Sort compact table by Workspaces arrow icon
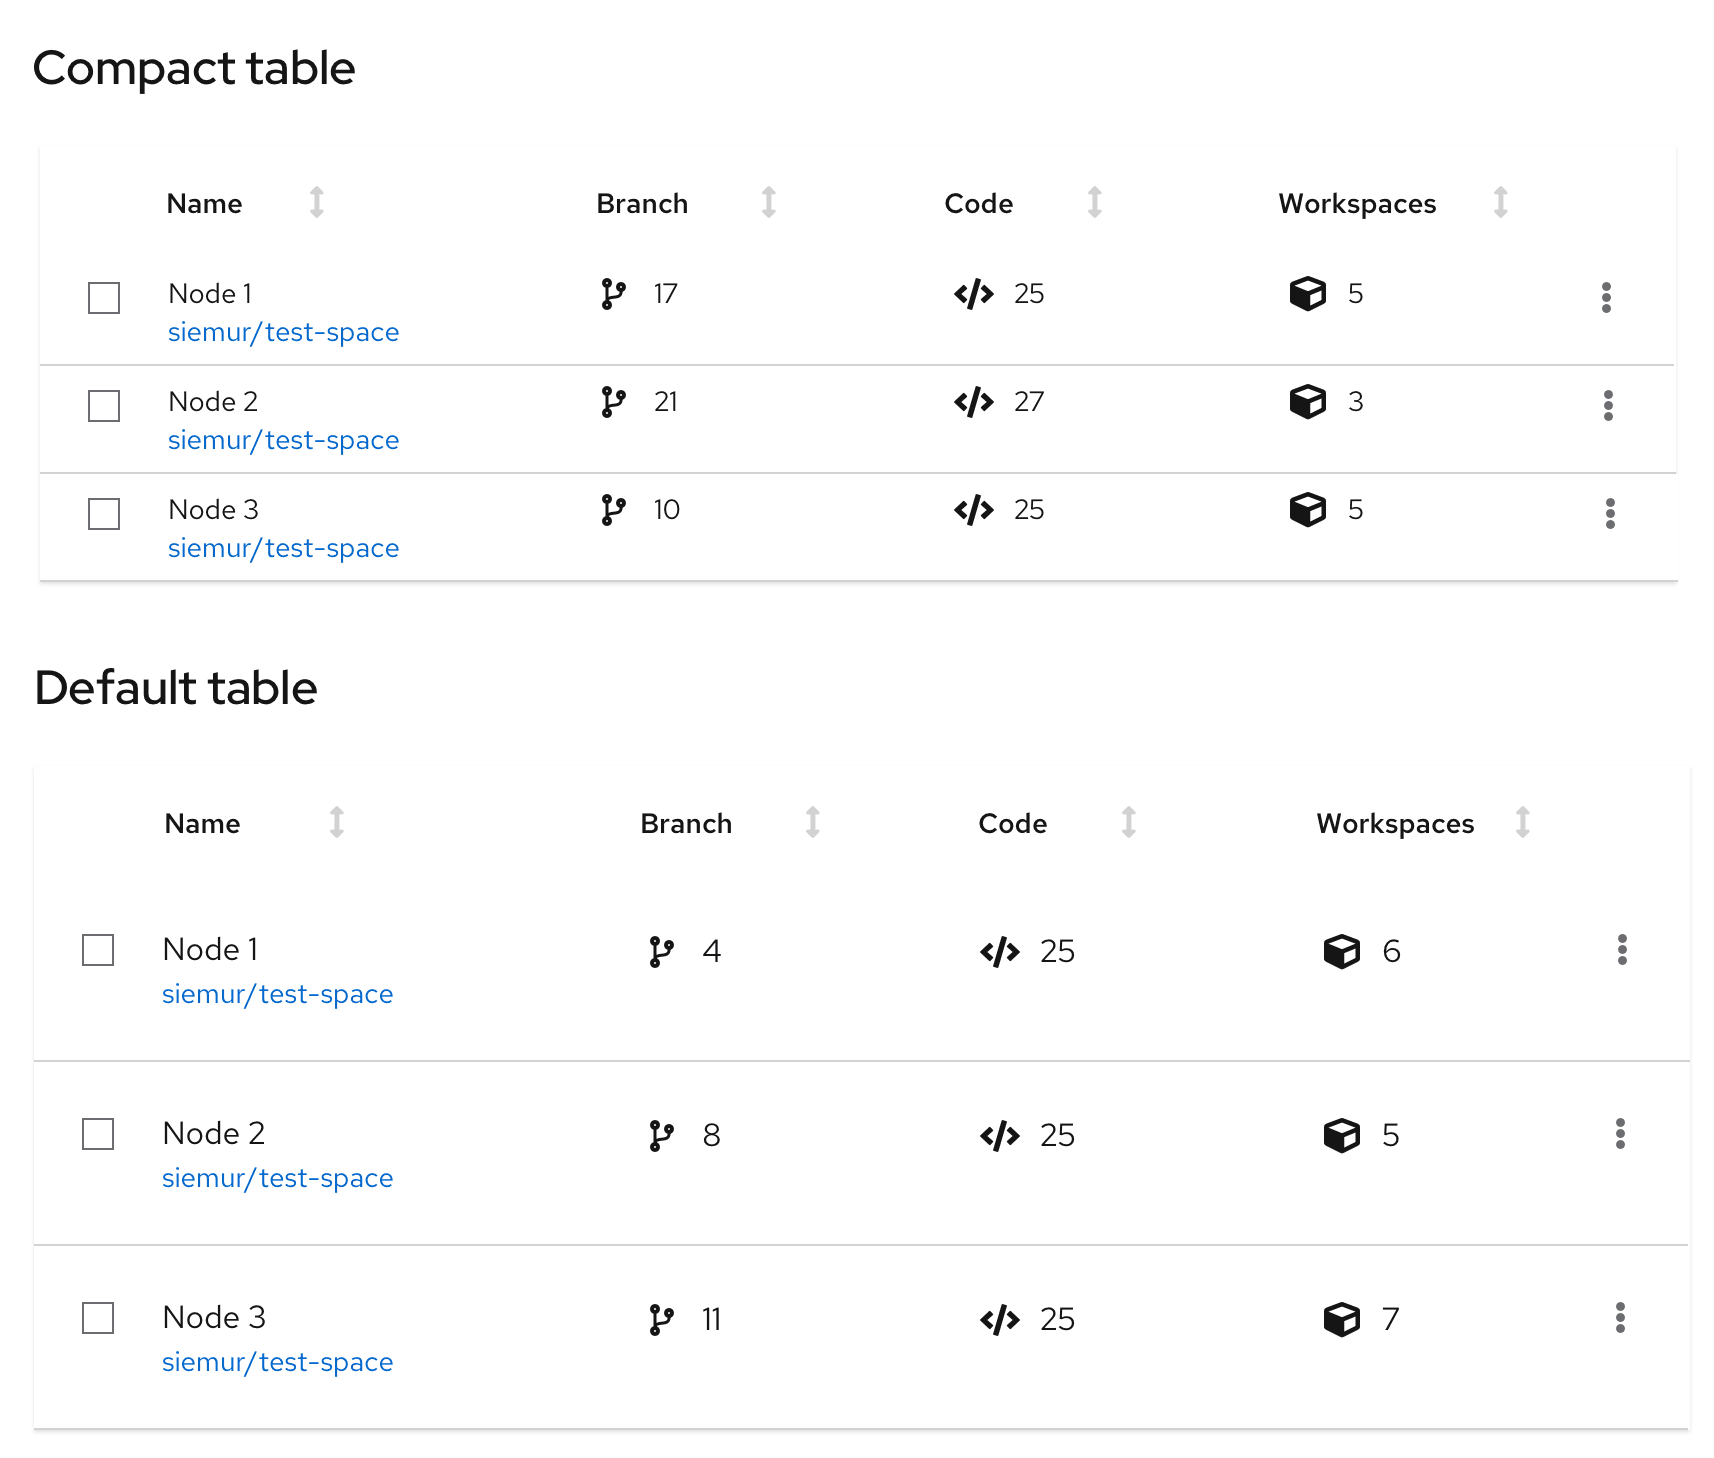The height and width of the screenshot is (1458, 1714). [x=1500, y=202]
